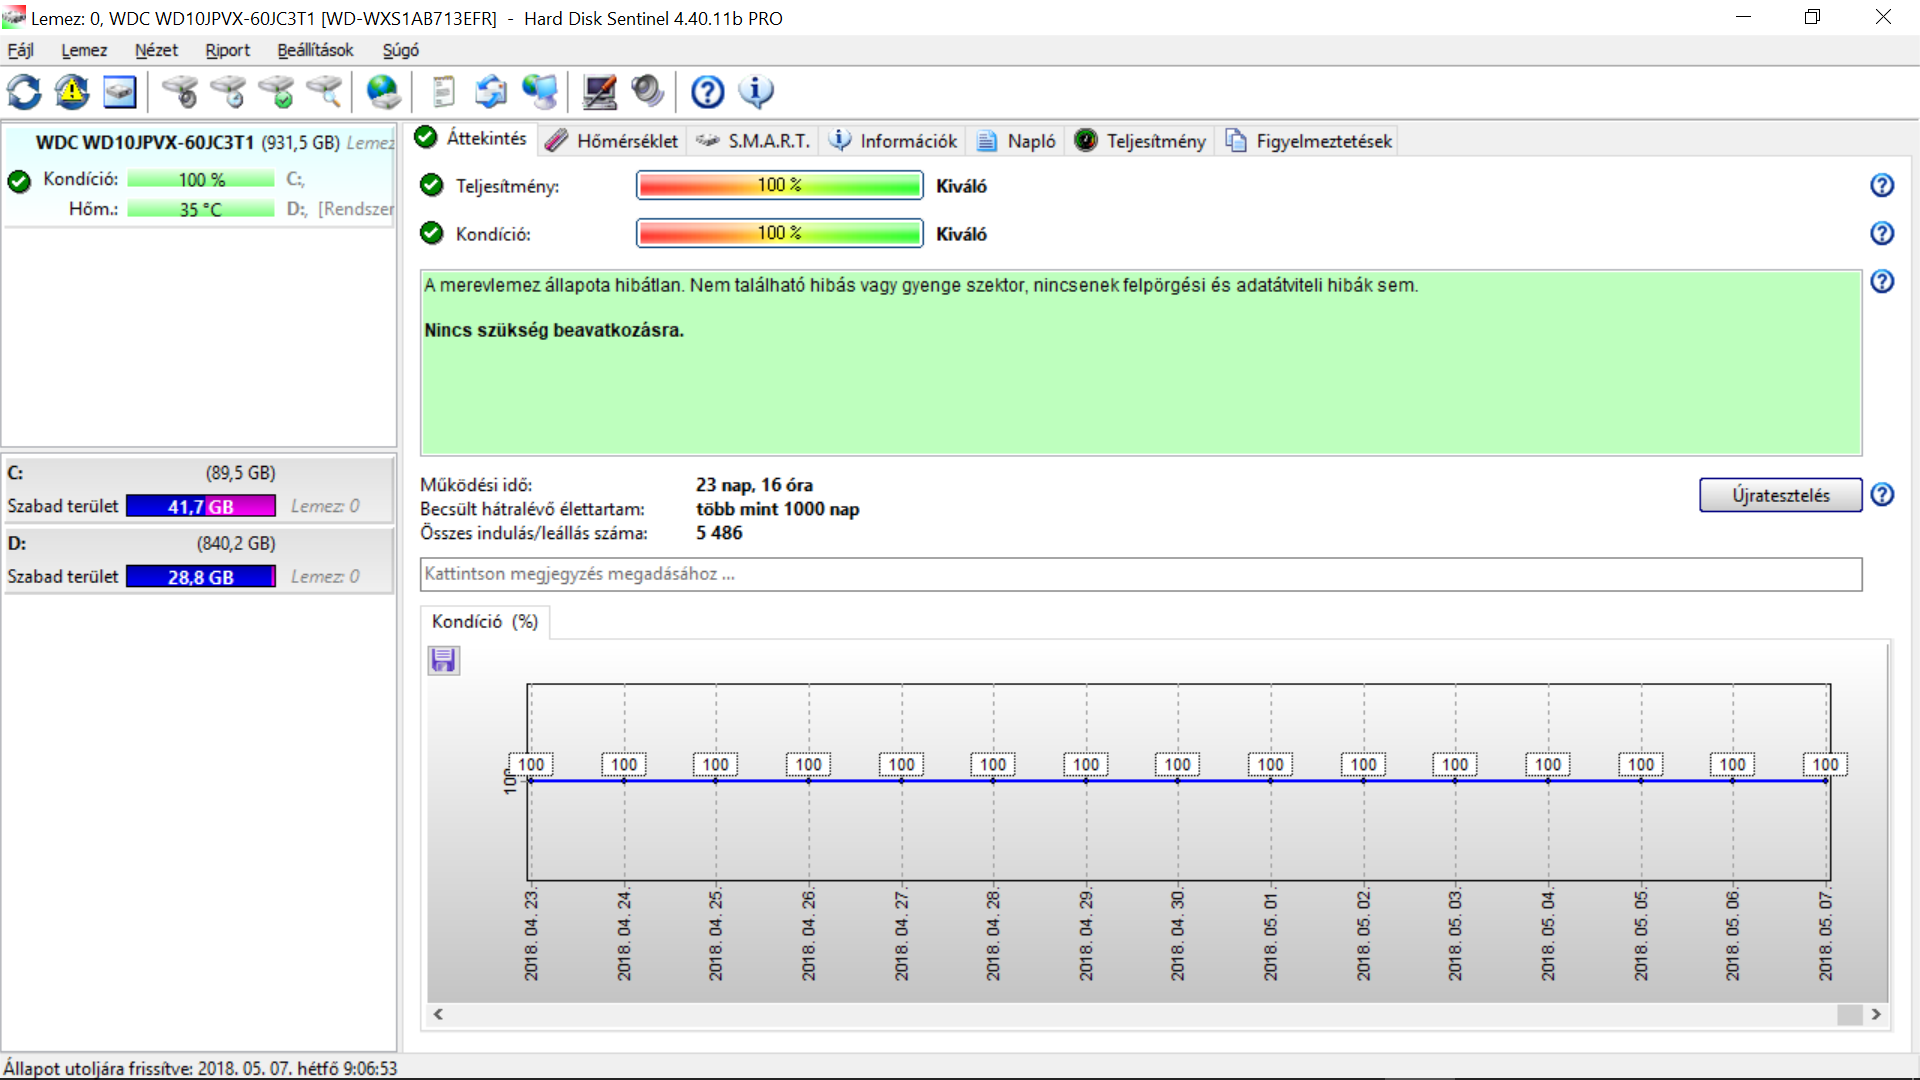Switch to the Teljesítmény tab
Viewport: 1920px width, 1080px height.
(1140, 141)
